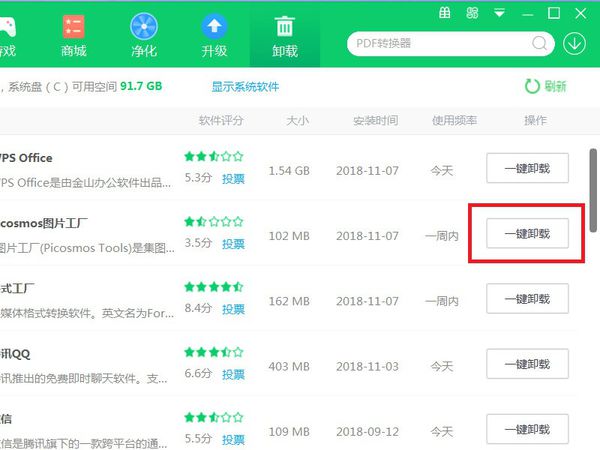Open the 商城 store tab
The width and height of the screenshot is (600, 450).
(x=73, y=36)
